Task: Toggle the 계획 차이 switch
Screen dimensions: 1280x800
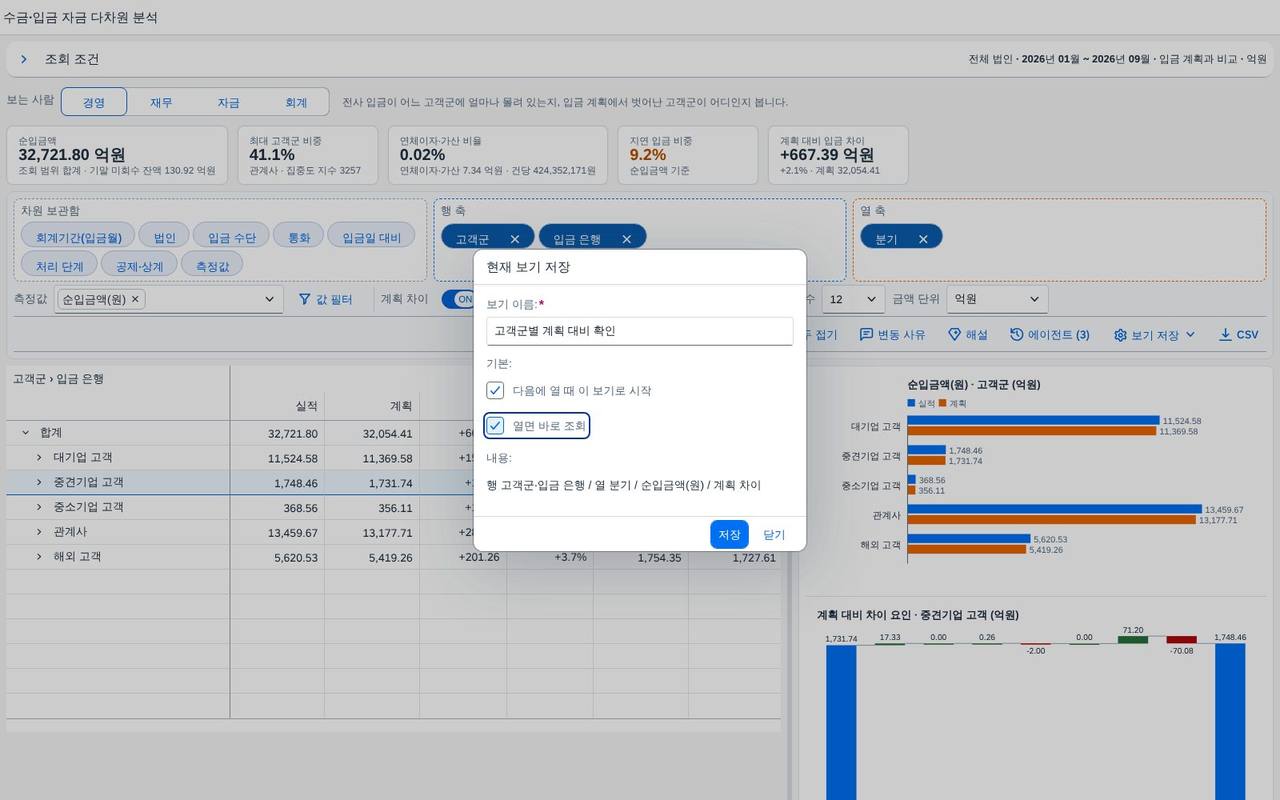Action: (459, 299)
